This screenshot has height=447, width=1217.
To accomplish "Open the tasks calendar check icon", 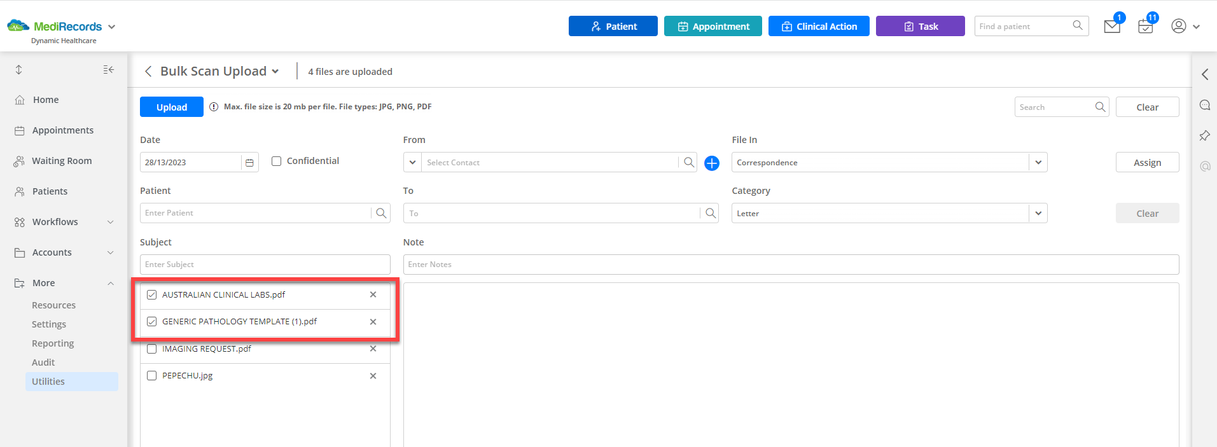I will (x=1146, y=27).
